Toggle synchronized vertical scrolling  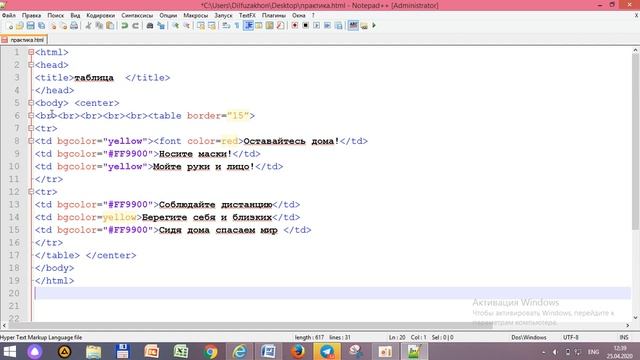[201, 26]
